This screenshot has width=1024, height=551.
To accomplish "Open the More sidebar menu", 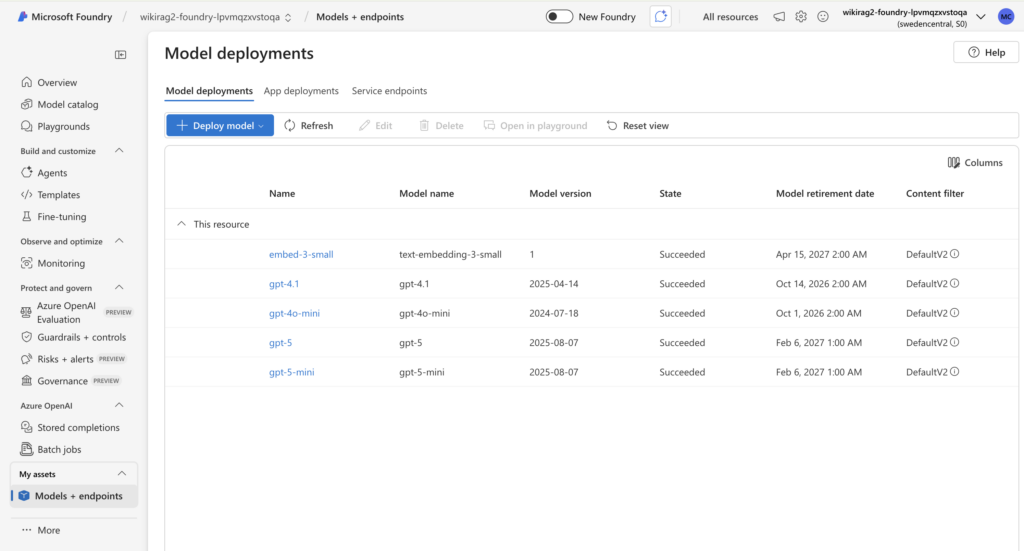I will tap(41, 530).
